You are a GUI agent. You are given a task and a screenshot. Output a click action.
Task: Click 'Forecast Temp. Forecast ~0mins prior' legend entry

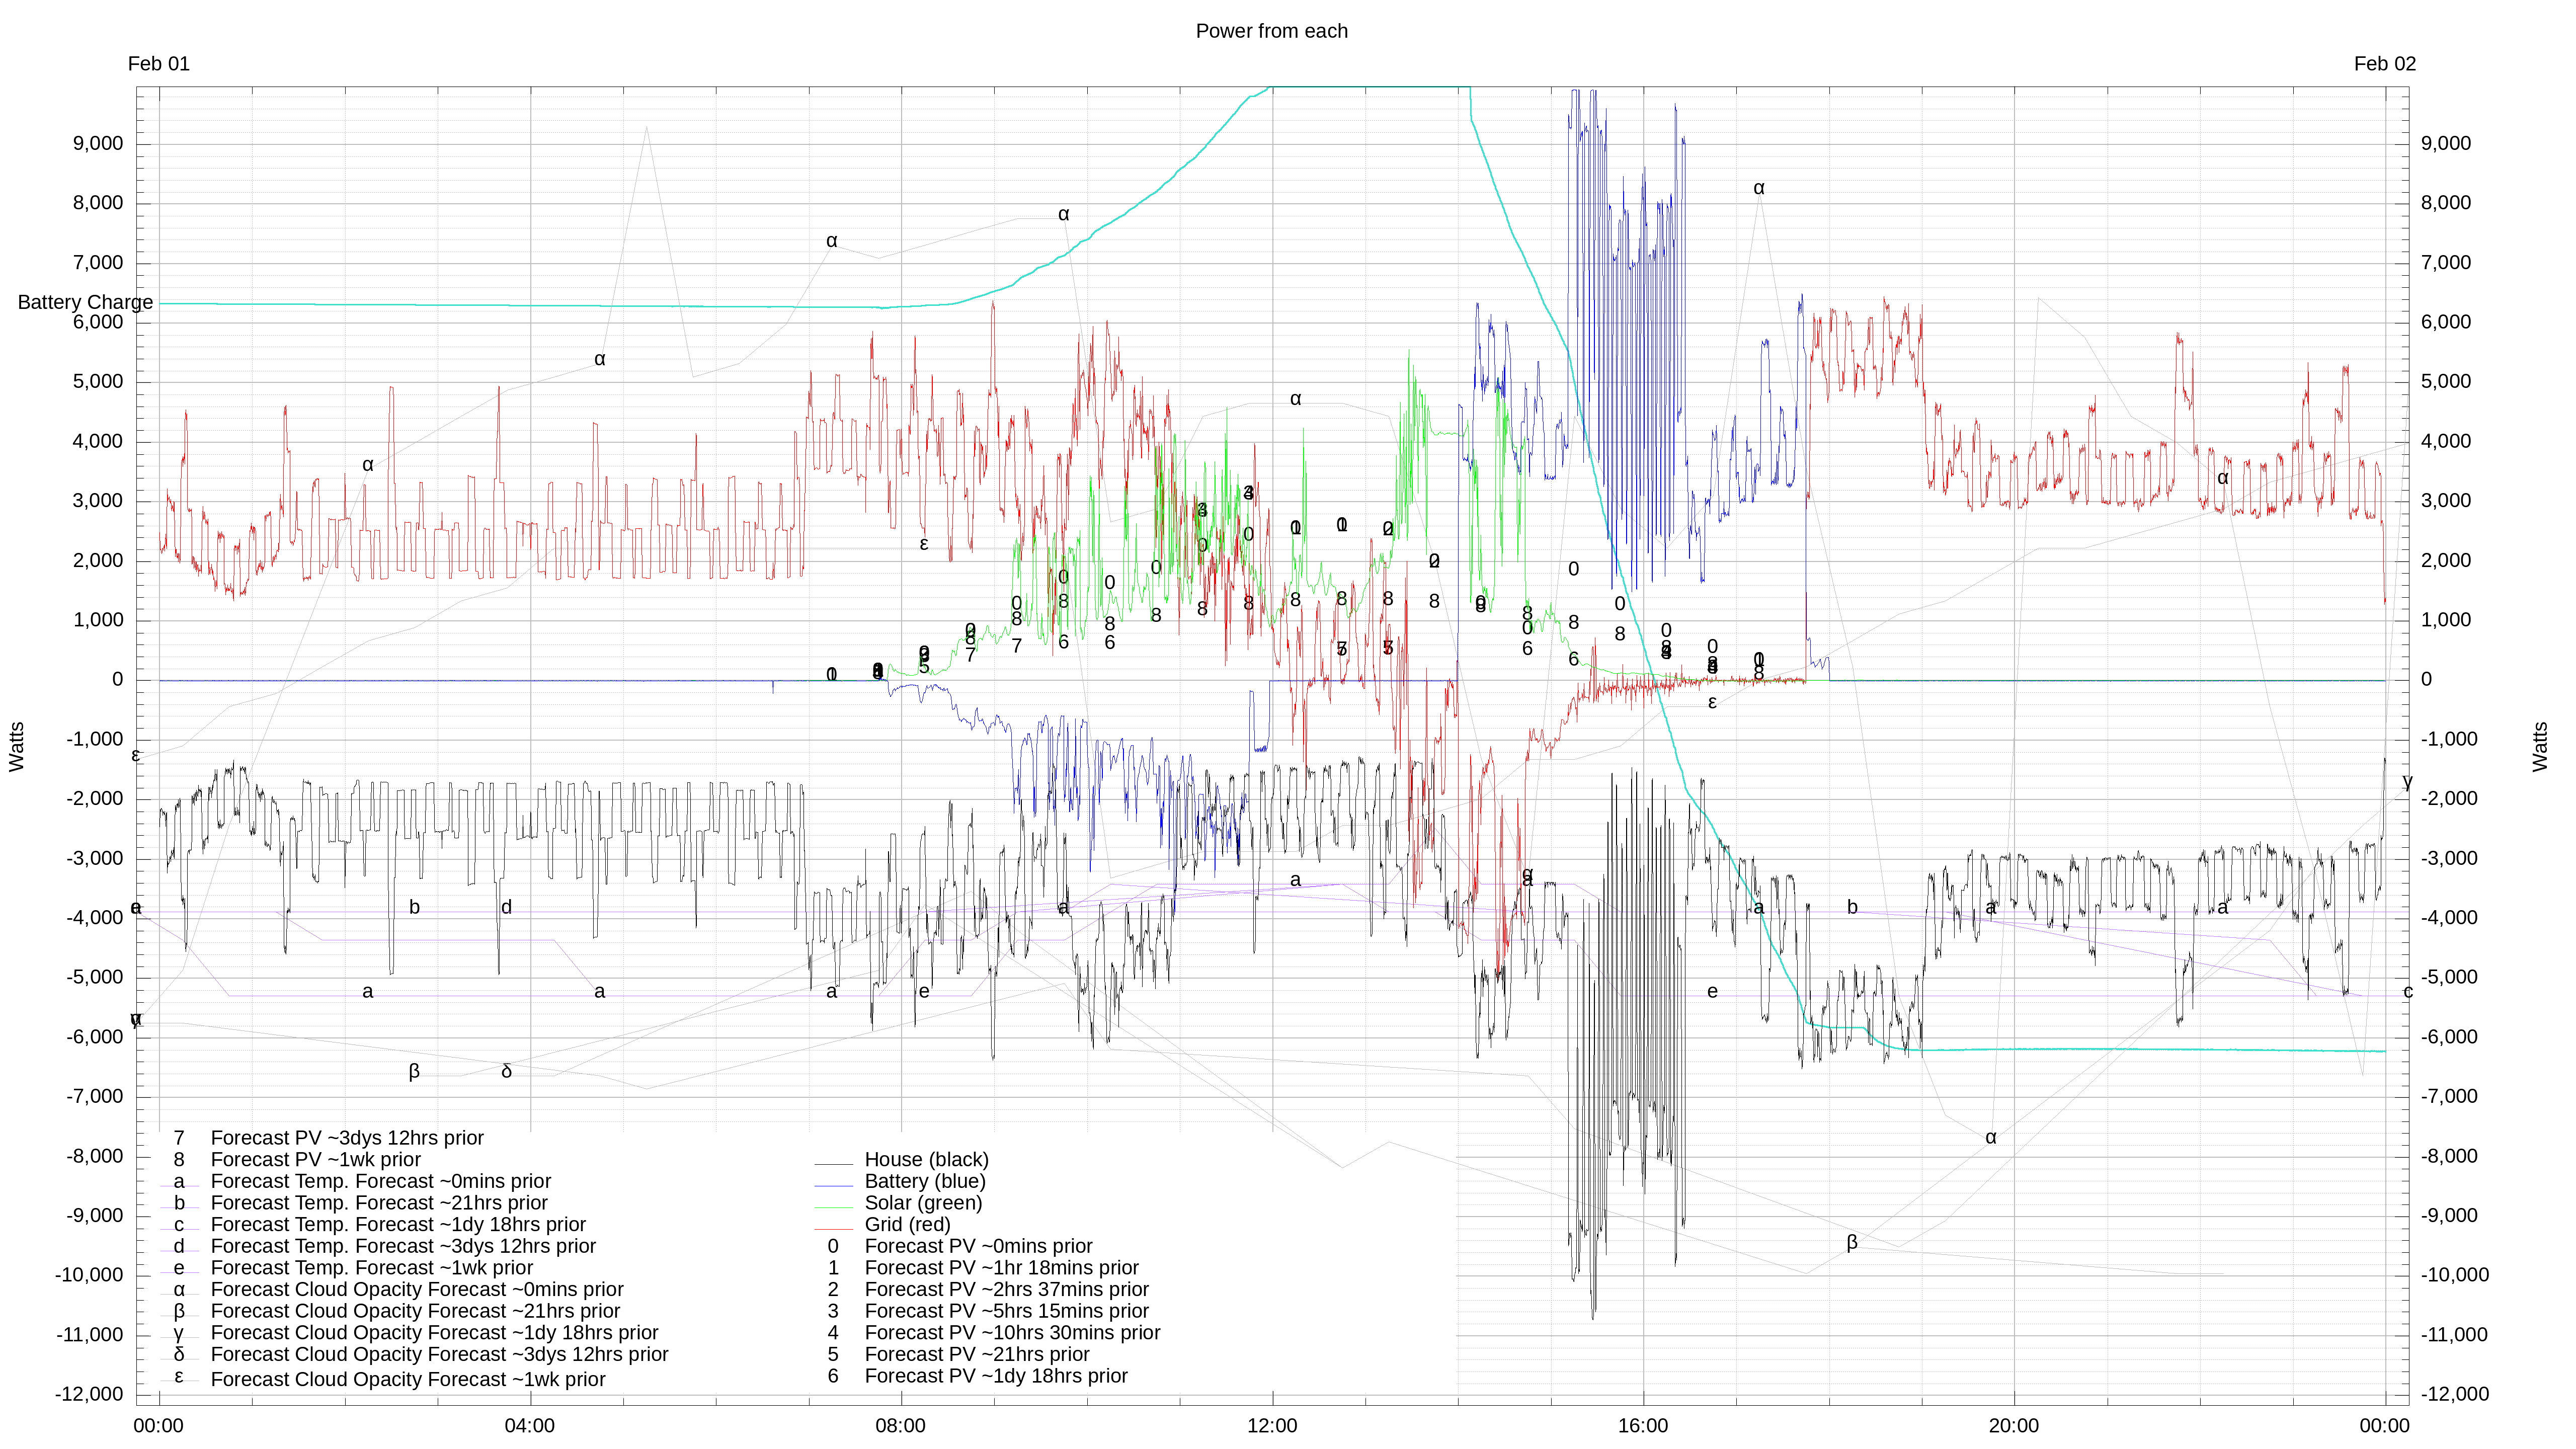pos(380,1182)
